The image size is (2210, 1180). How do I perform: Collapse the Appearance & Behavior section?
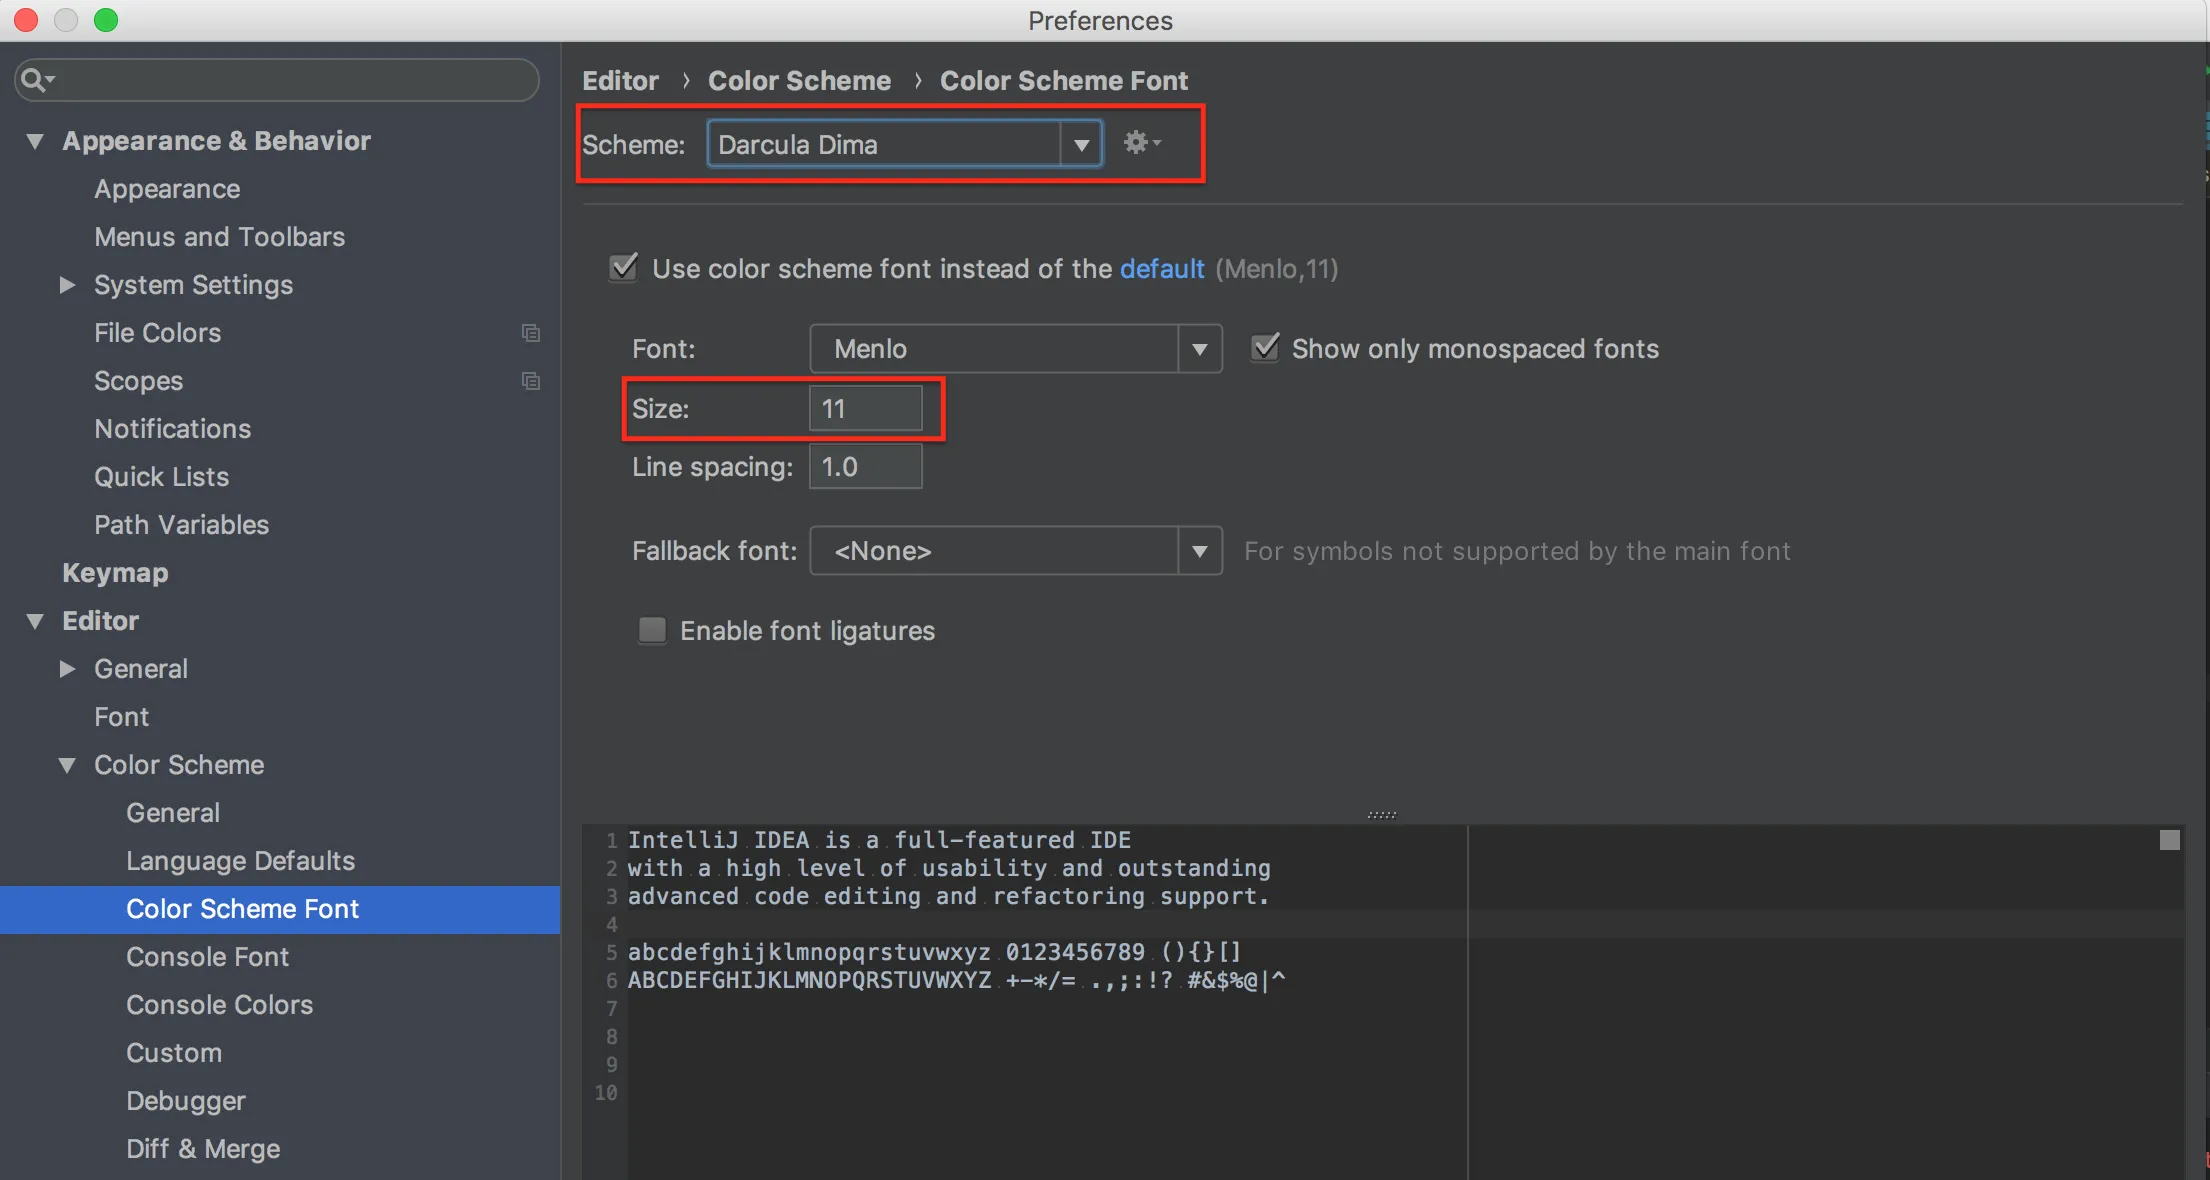35,141
